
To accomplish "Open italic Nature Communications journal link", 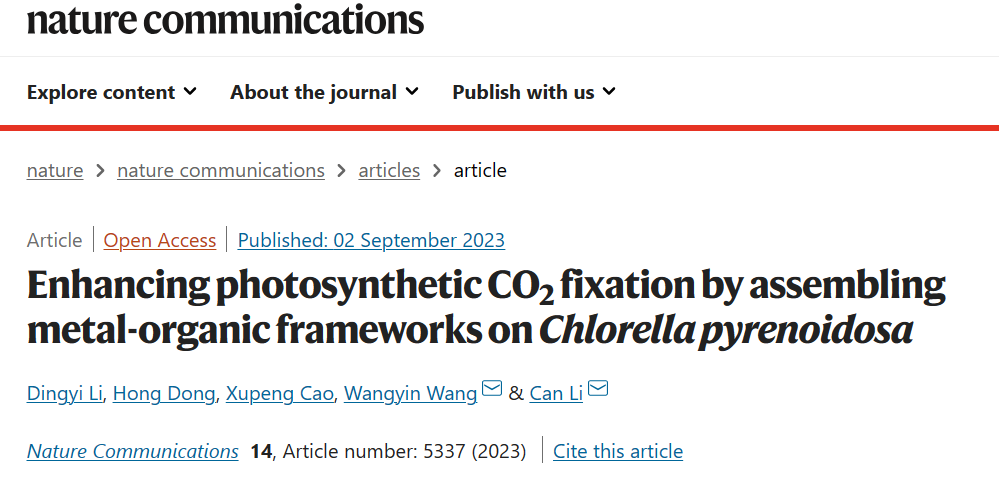I will pos(133,452).
